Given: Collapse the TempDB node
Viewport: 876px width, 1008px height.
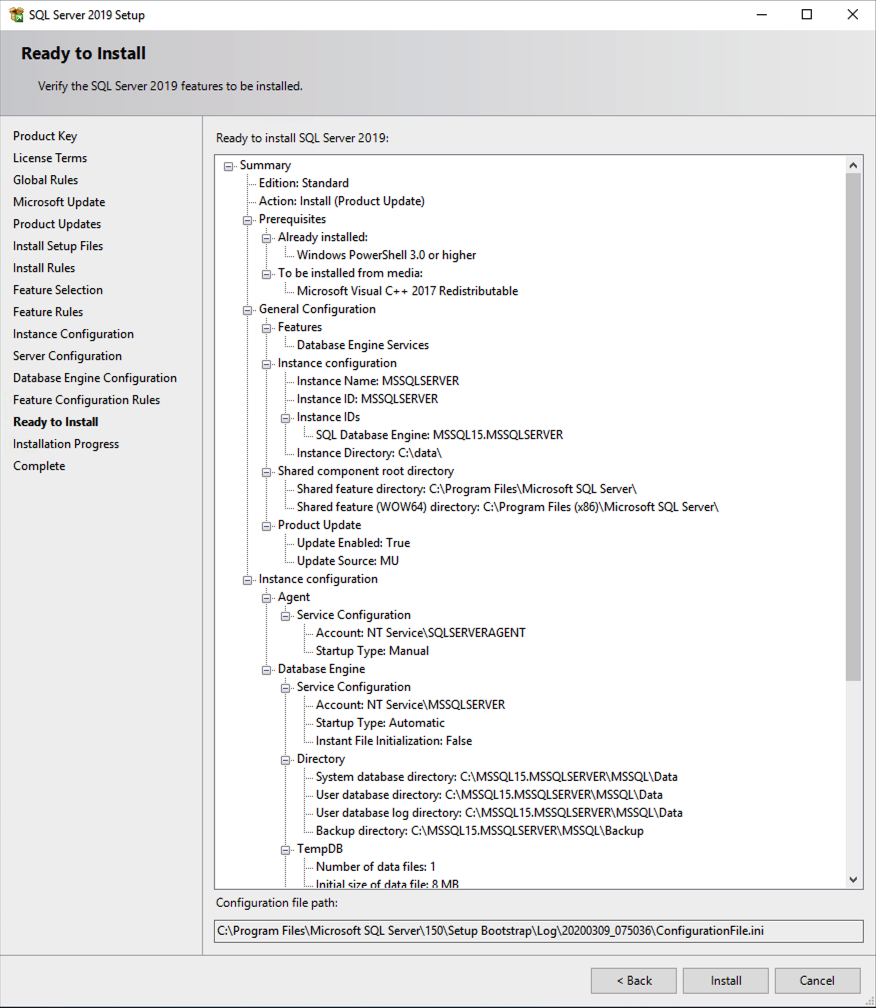Looking at the screenshot, I should click(285, 850).
